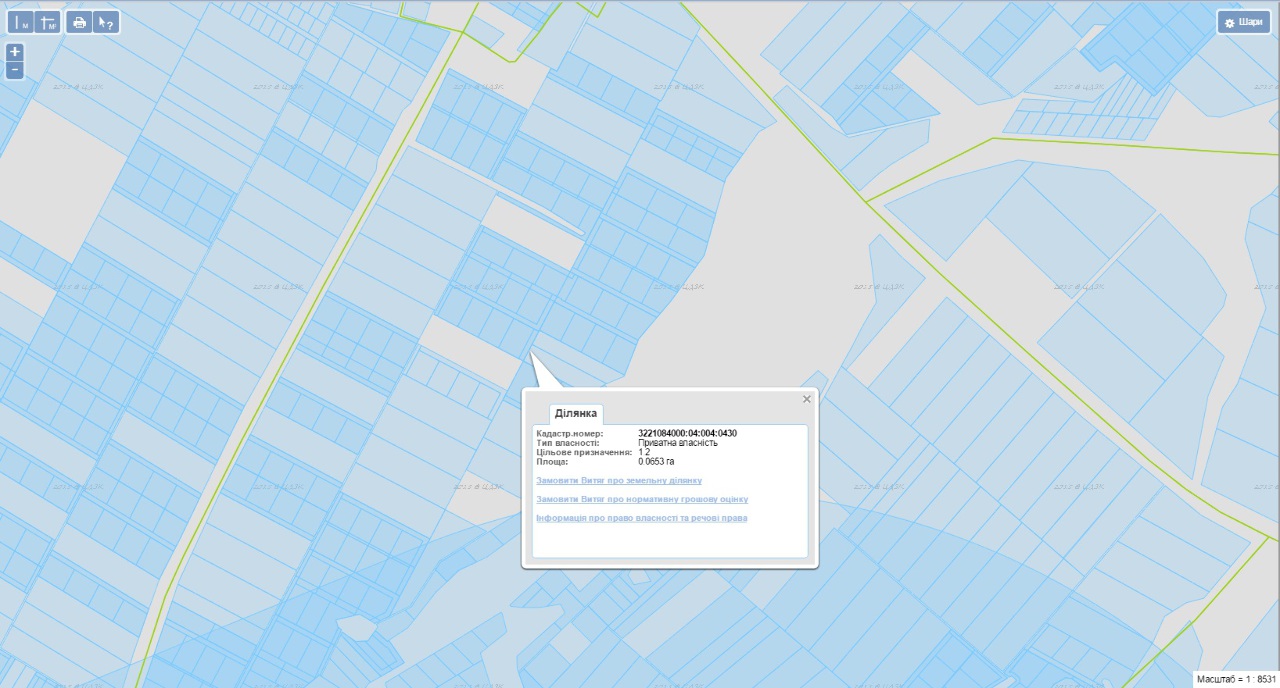Click the Приватна власність ownership value

point(678,442)
